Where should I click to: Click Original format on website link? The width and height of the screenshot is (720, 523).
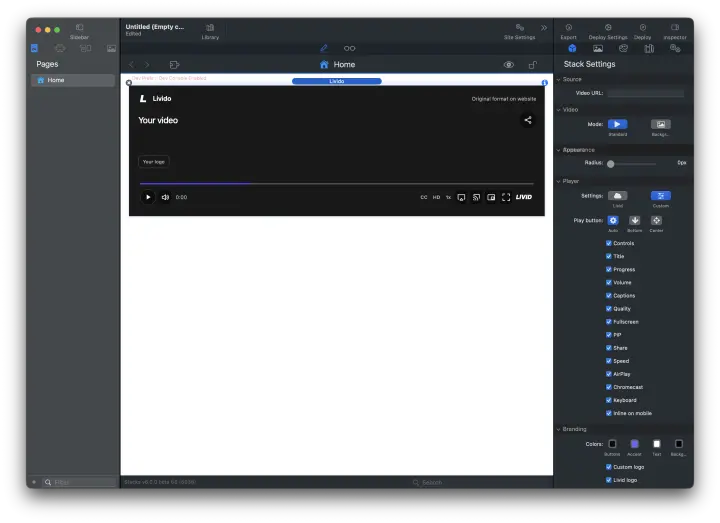pos(503,99)
